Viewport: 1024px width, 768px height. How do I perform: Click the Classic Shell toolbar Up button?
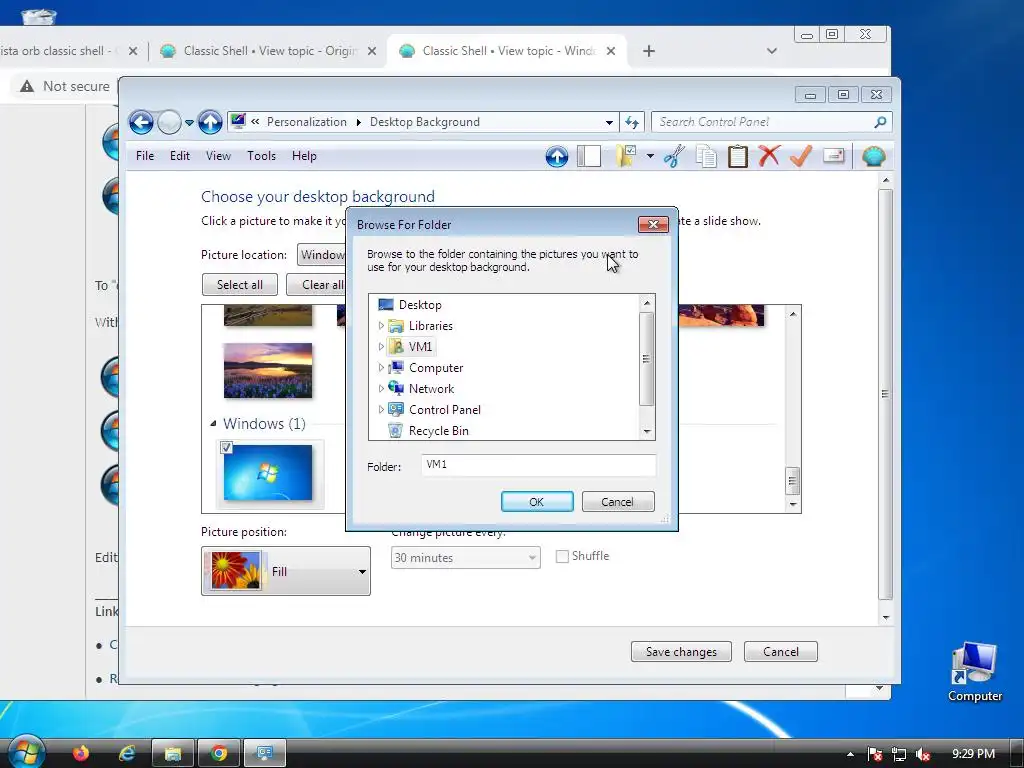click(x=556, y=157)
